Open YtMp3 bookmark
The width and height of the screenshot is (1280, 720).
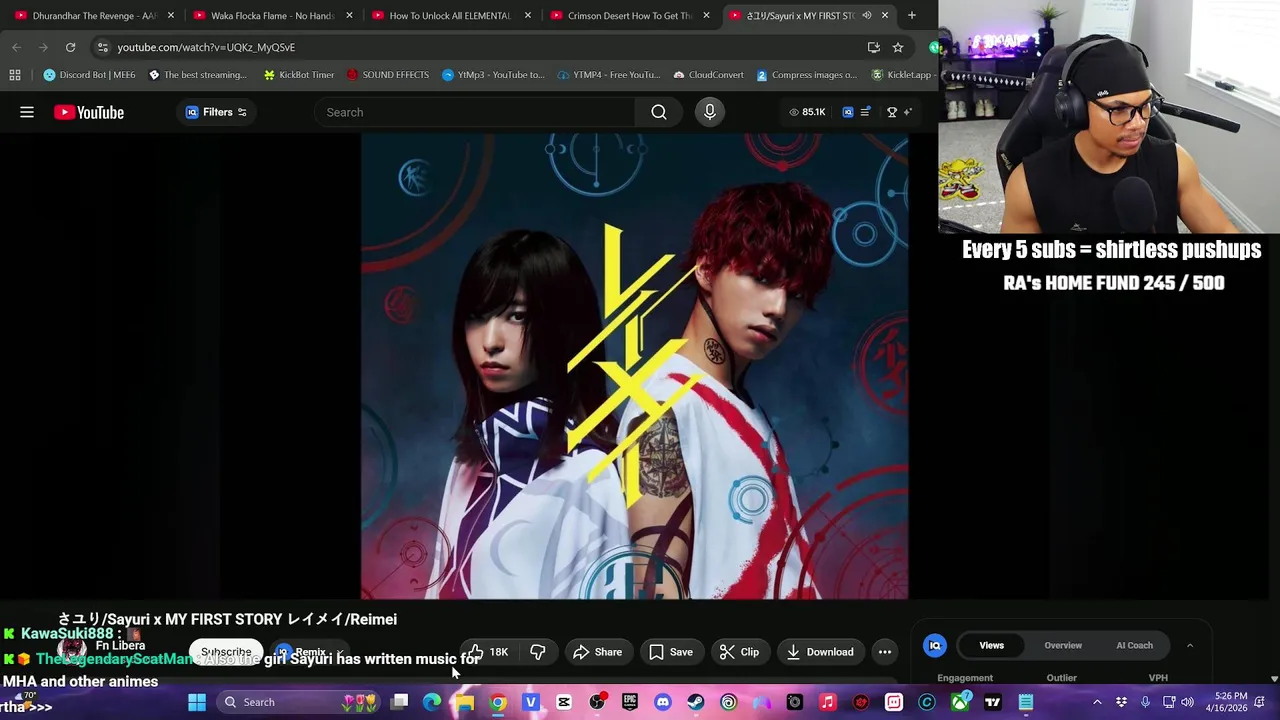click(493, 75)
